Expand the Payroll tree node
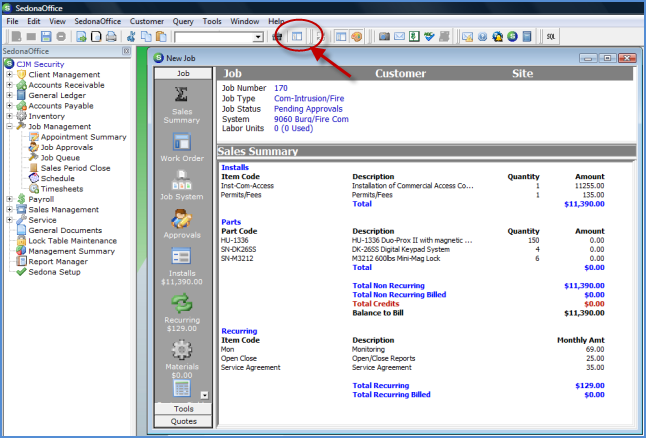The width and height of the screenshot is (646, 438). pyautogui.click(x=9, y=199)
